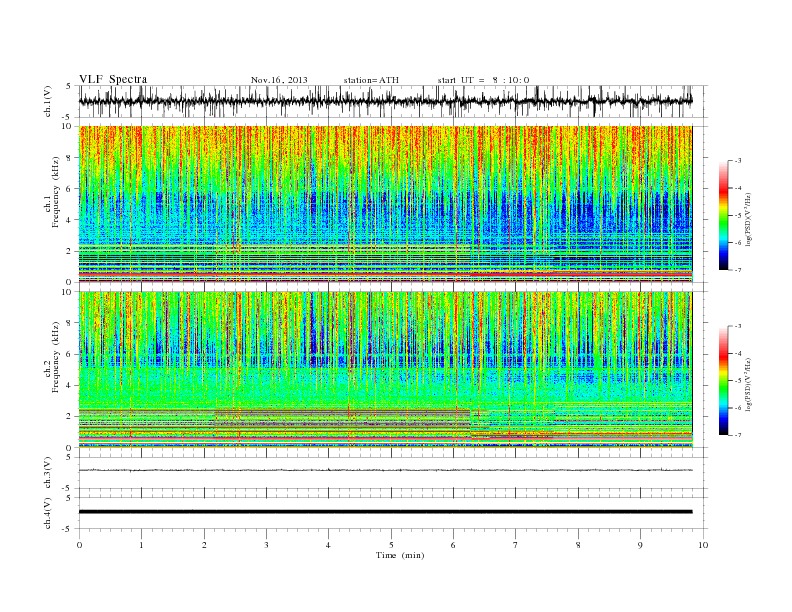Click bottom time-axis tick label "6"

[454, 545]
